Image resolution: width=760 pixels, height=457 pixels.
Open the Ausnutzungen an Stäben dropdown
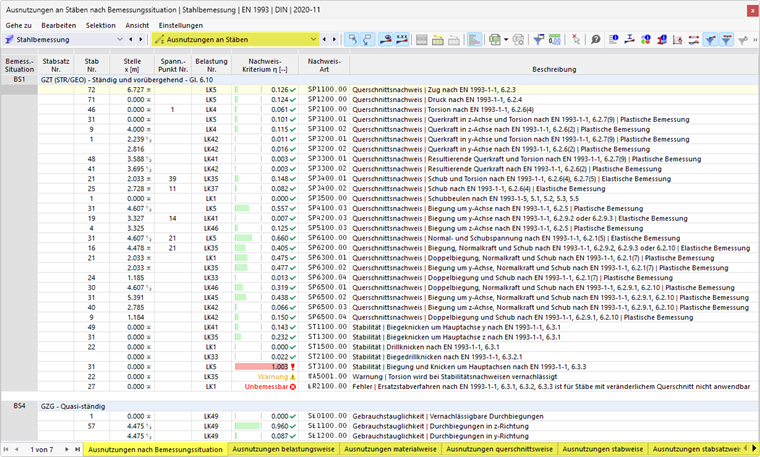(x=314, y=39)
